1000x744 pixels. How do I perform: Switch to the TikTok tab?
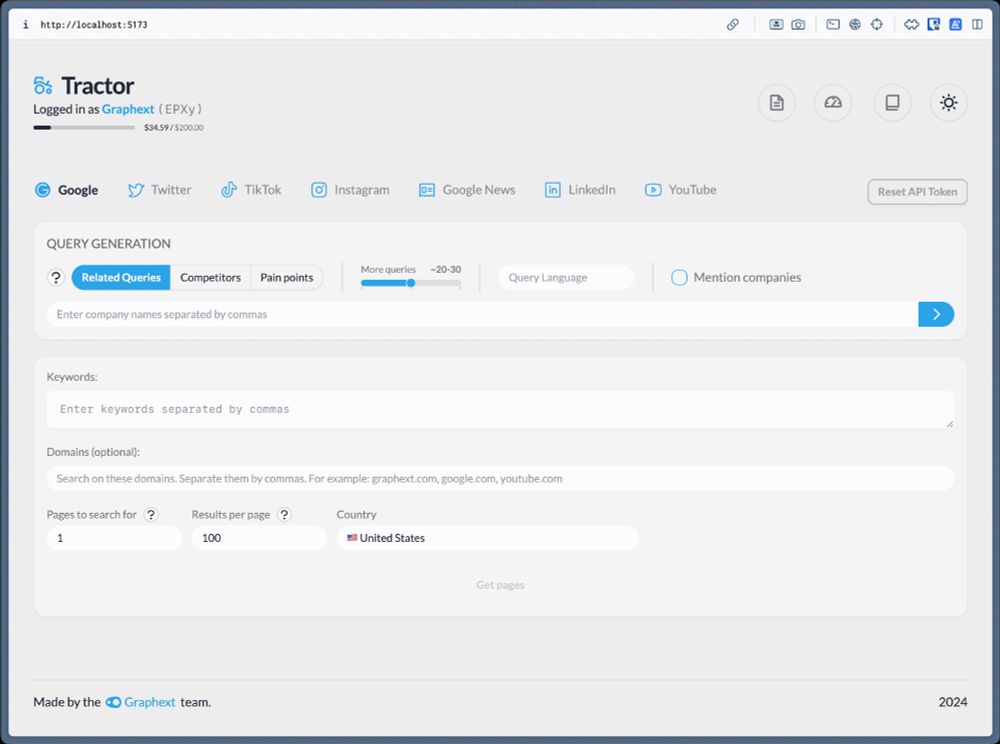[x=251, y=190]
